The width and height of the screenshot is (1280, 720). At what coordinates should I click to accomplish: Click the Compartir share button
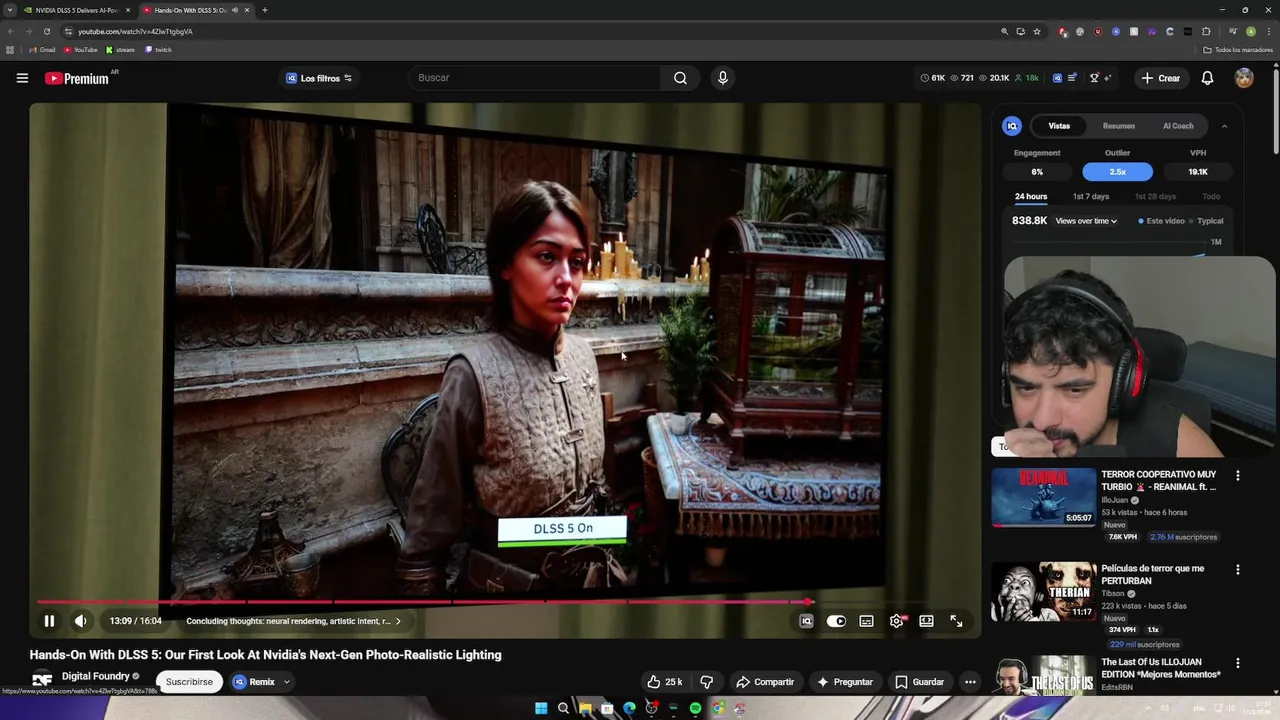[x=765, y=682]
